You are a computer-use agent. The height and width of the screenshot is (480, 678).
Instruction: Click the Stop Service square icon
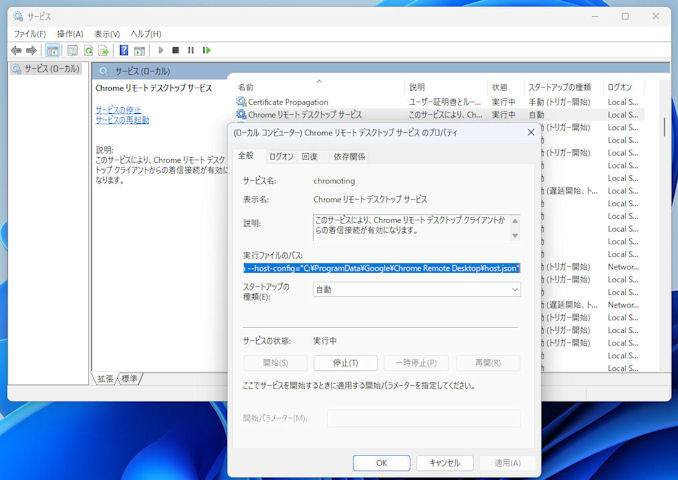[x=176, y=51]
